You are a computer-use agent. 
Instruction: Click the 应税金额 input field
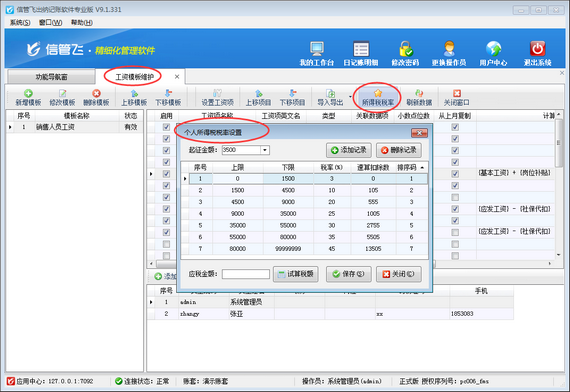pos(246,274)
